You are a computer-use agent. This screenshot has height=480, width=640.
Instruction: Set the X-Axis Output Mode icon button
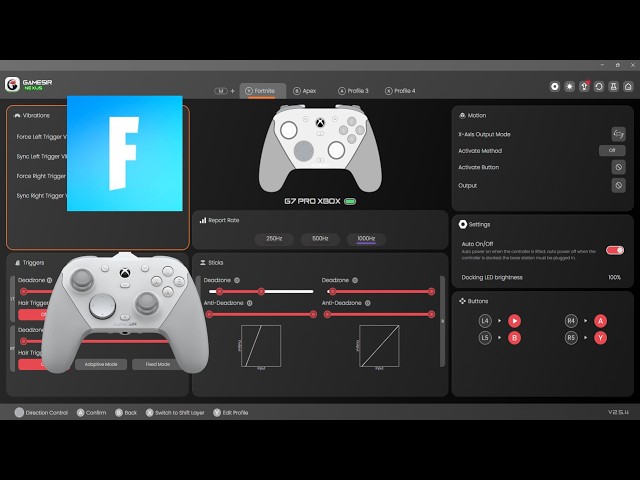point(618,134)
